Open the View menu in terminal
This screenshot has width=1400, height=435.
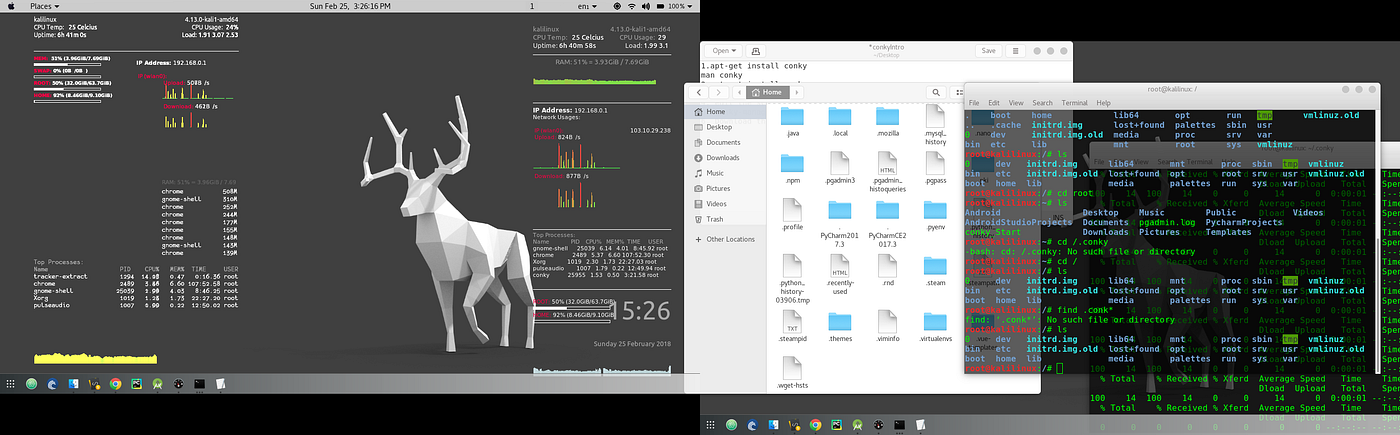[1016, 103]
